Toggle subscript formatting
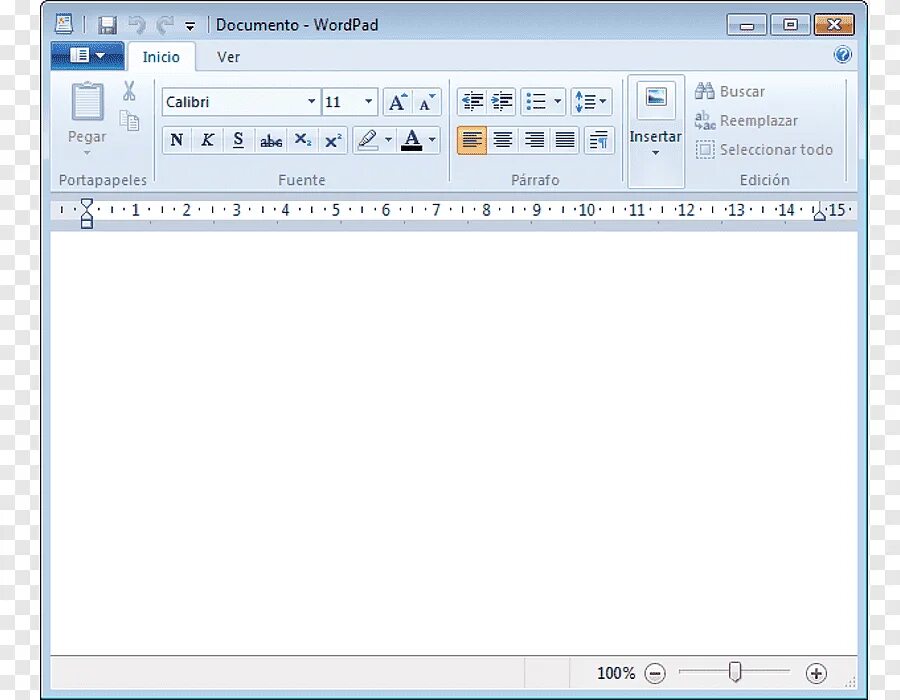This screenshot has width=900, height=700. click(302, 140)
